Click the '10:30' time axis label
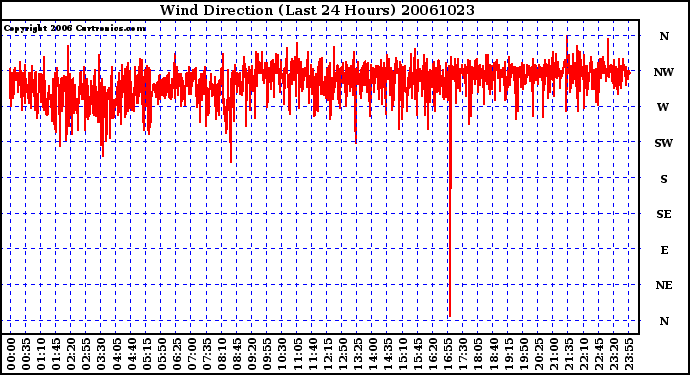The width and height of the screenshot is (690, 375). (282, 354)
